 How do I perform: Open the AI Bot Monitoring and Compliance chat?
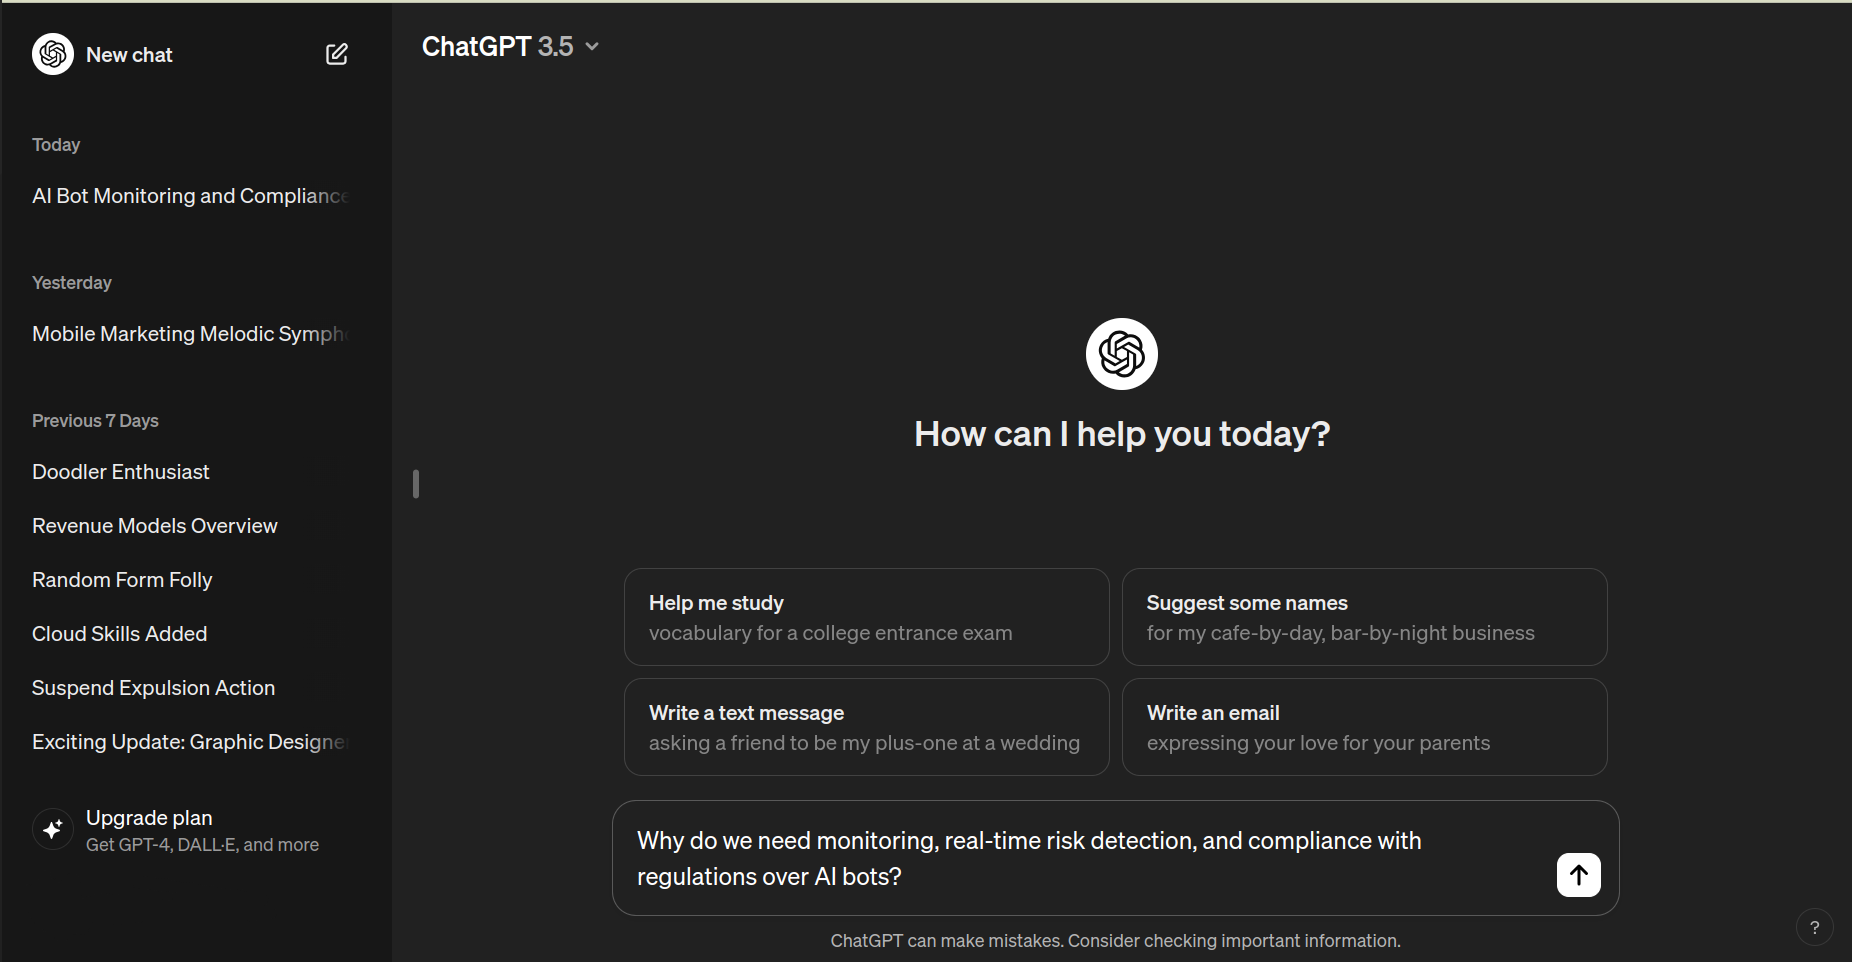click(x=190, y=196)
